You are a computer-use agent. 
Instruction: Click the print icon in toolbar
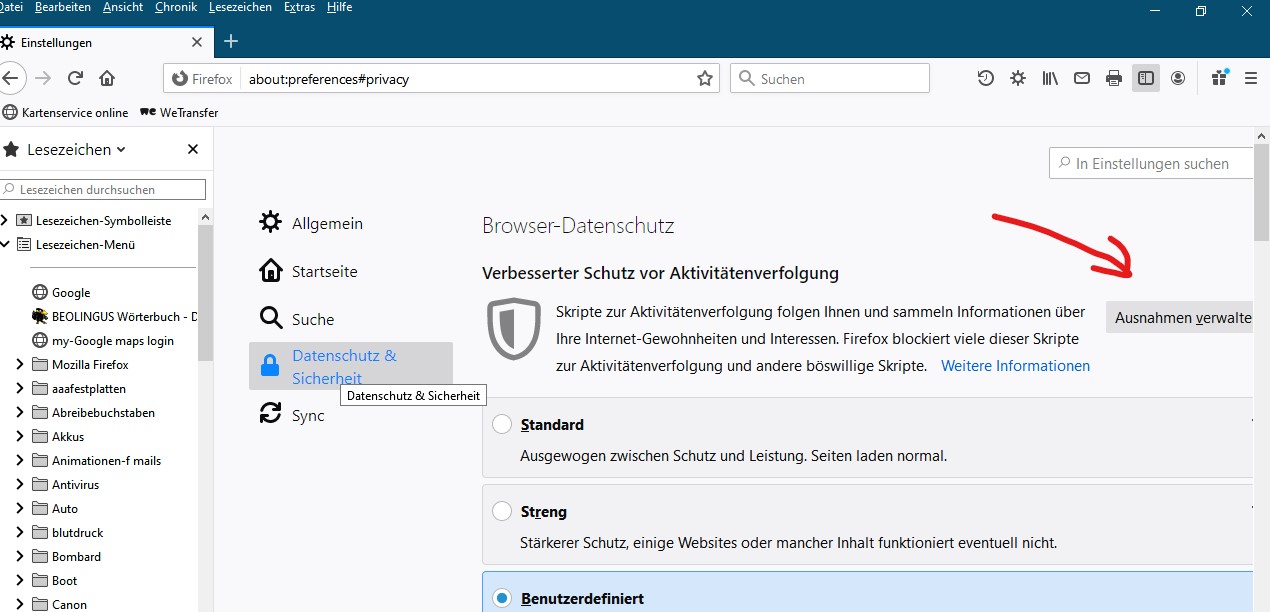[x=1114, y=78]
